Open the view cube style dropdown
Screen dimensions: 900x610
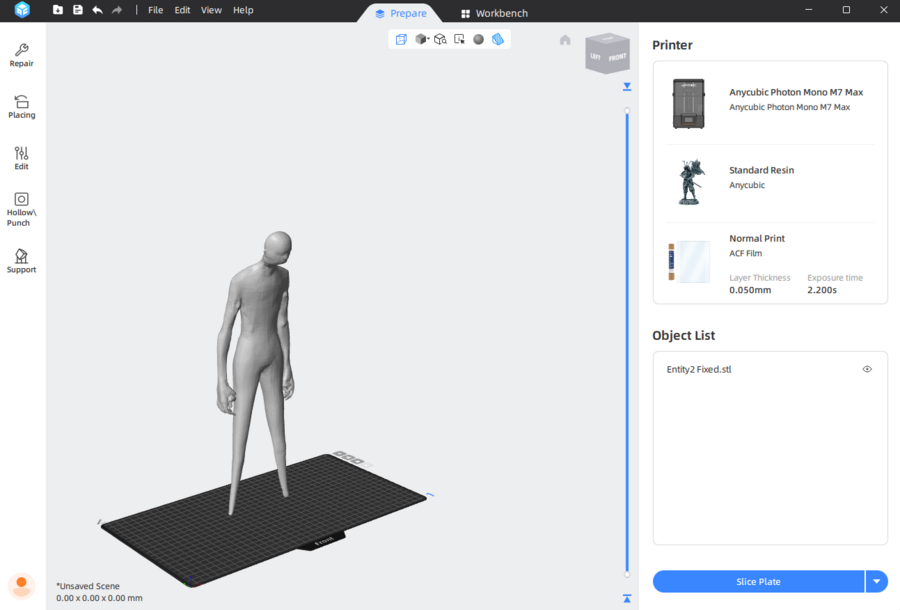coord(422,39)
